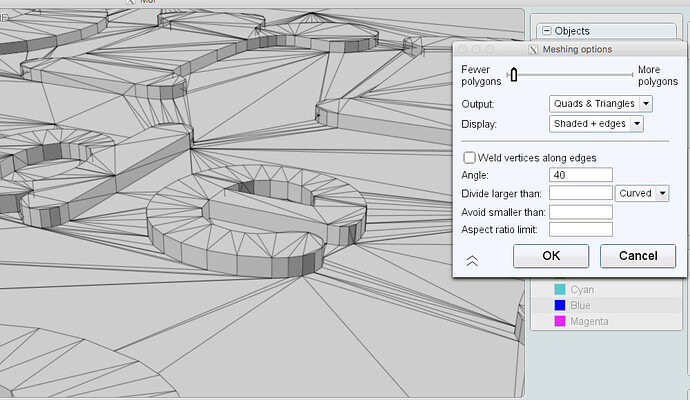Viewport: 690px width, 400px height.
Task: Select the Magenta color swatch
Action: 560,321
